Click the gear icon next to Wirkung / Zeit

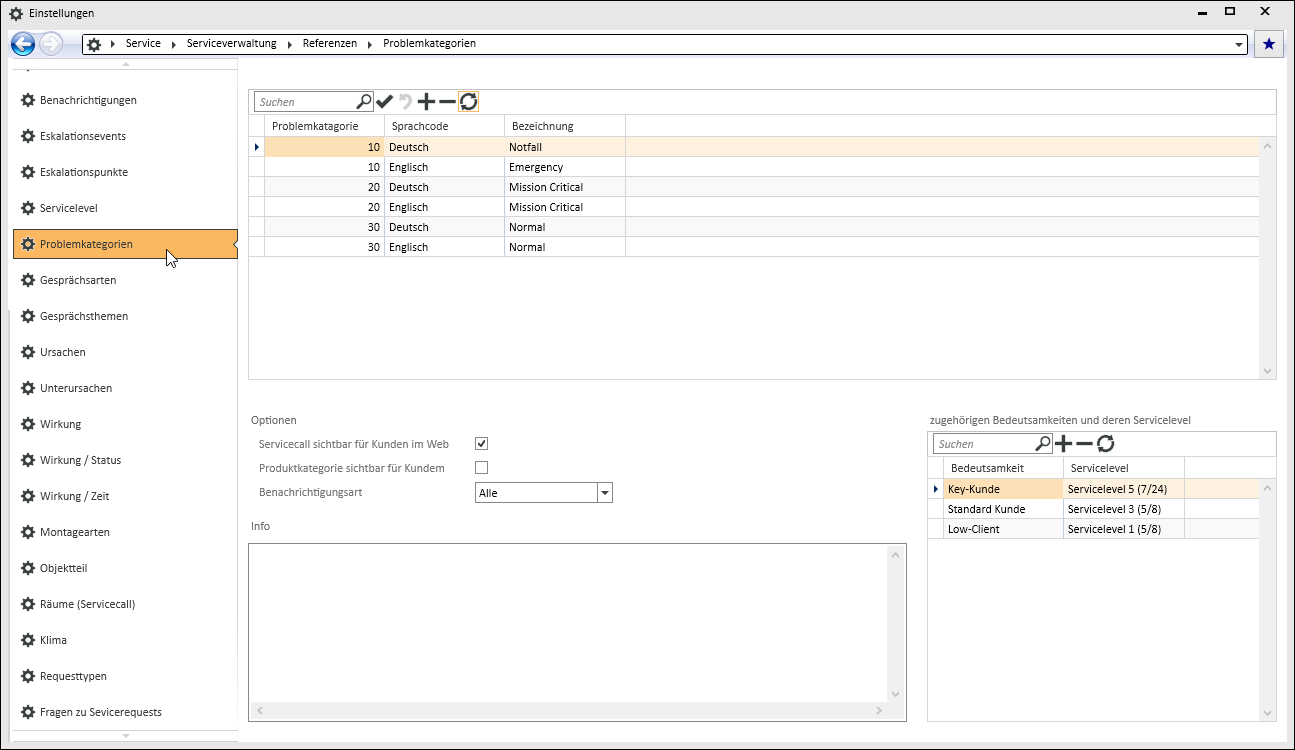28,496
